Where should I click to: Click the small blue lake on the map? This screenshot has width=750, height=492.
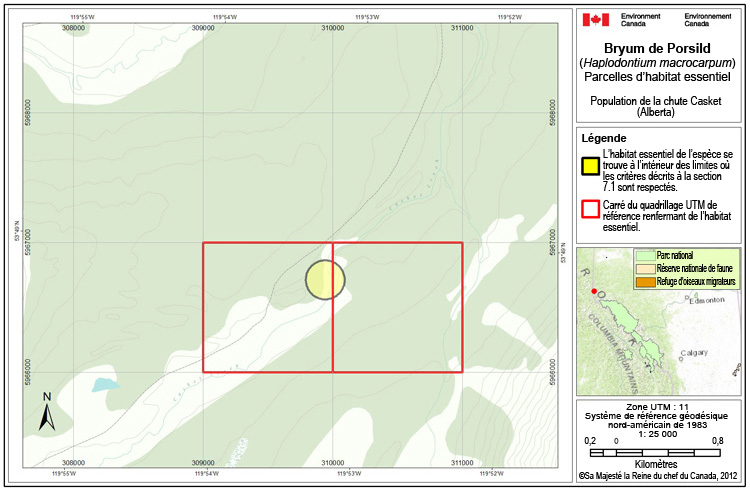pos(102,384)
